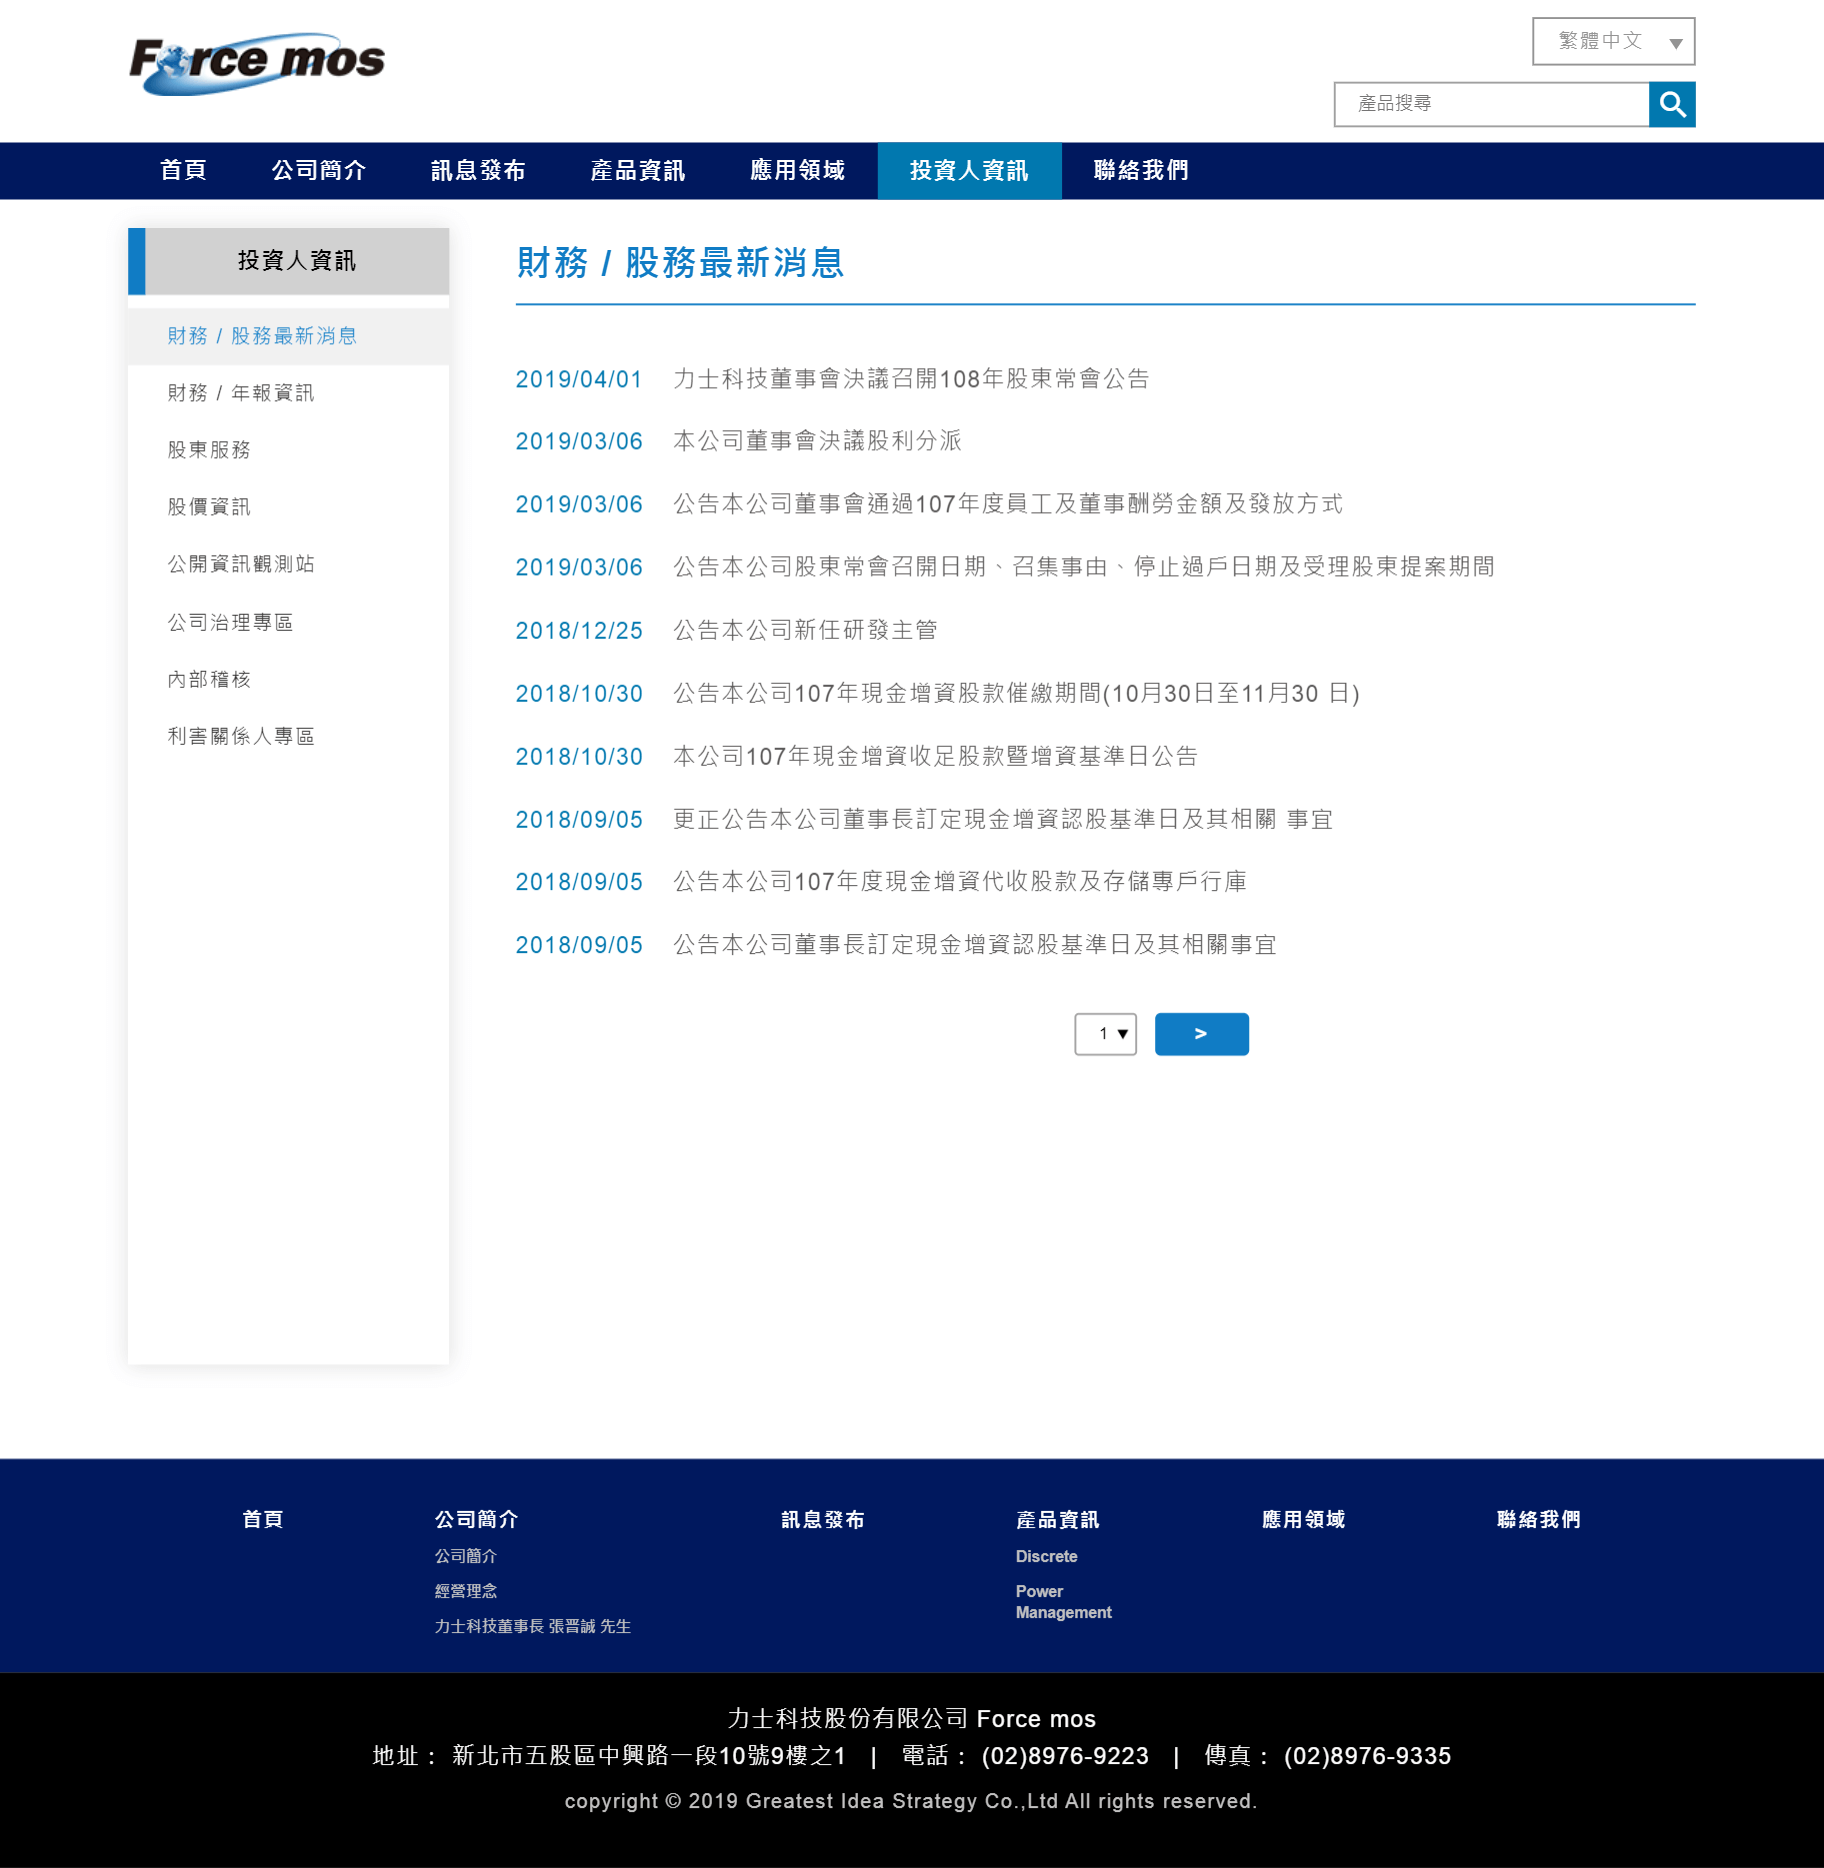This screenshot has height=1868, width=1824.
Task: Click footer 經營理念 link
Action: 465,1591
